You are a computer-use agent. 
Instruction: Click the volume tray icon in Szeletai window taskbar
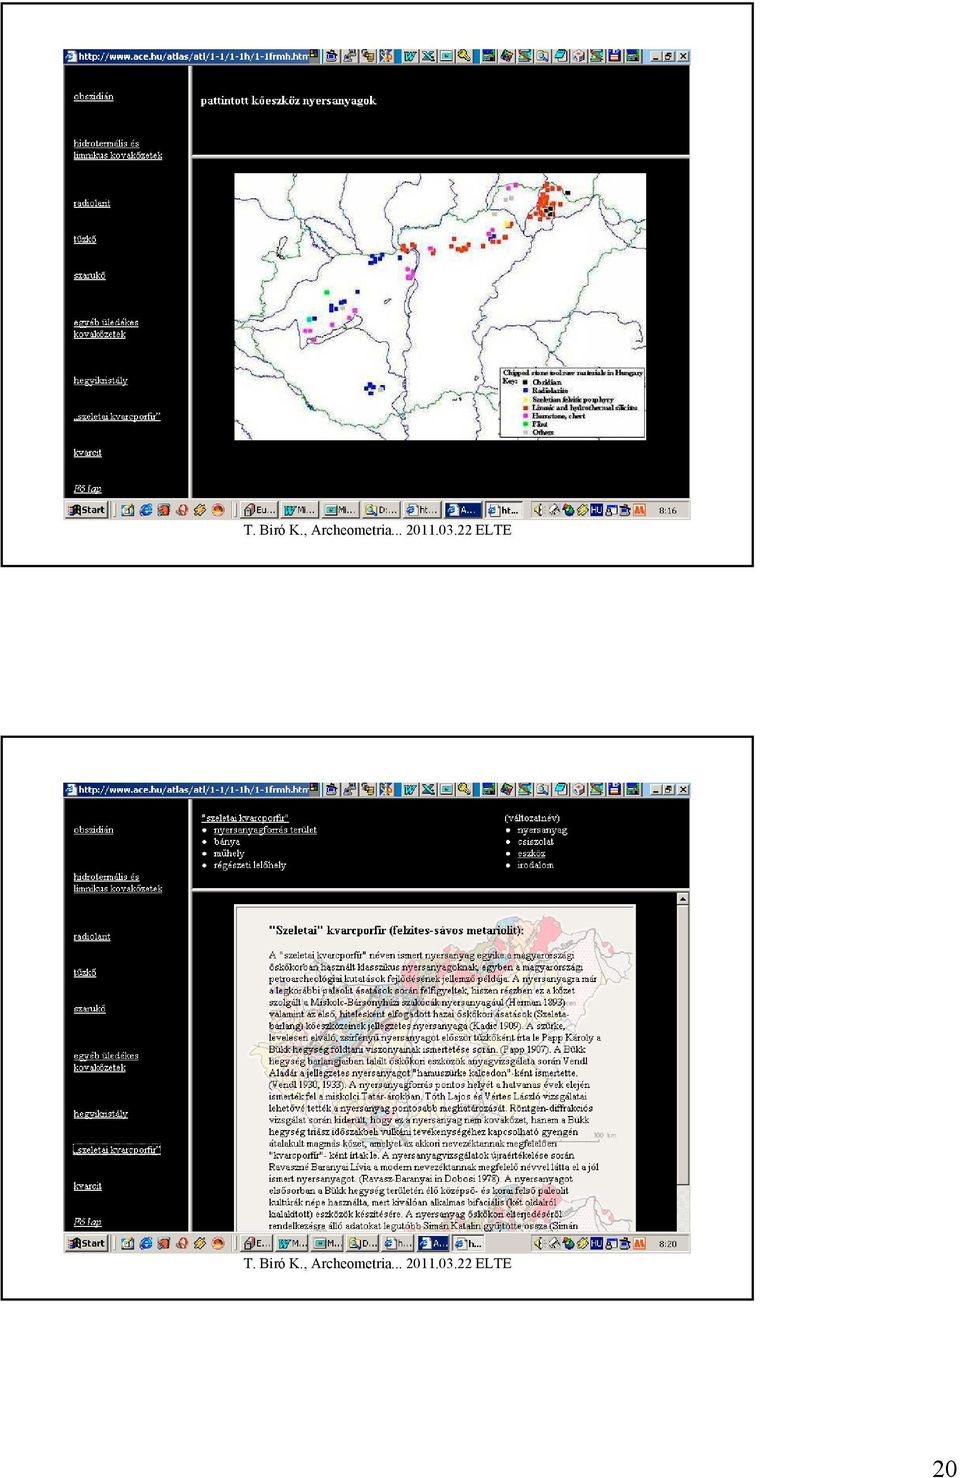(538, 1243)
